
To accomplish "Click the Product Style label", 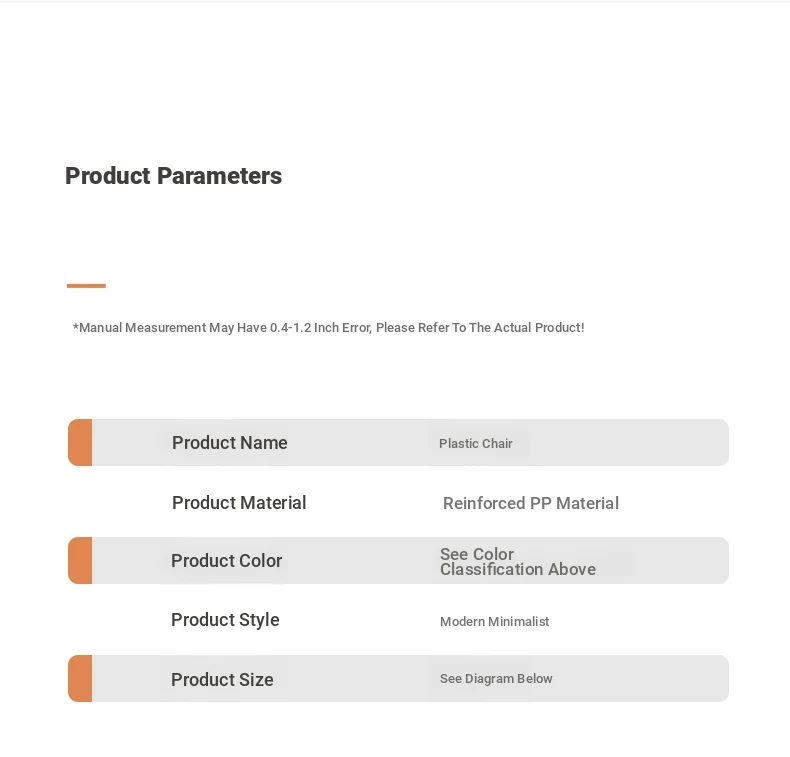I will coord(225,620).
